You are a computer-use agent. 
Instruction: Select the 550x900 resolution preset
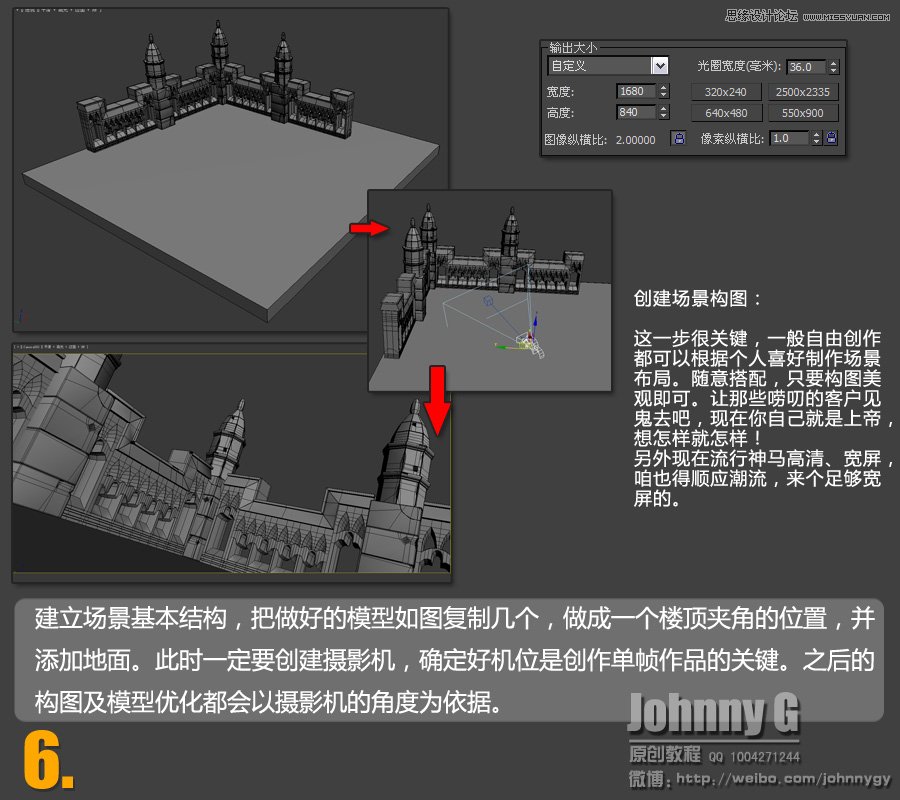(802, 112)
